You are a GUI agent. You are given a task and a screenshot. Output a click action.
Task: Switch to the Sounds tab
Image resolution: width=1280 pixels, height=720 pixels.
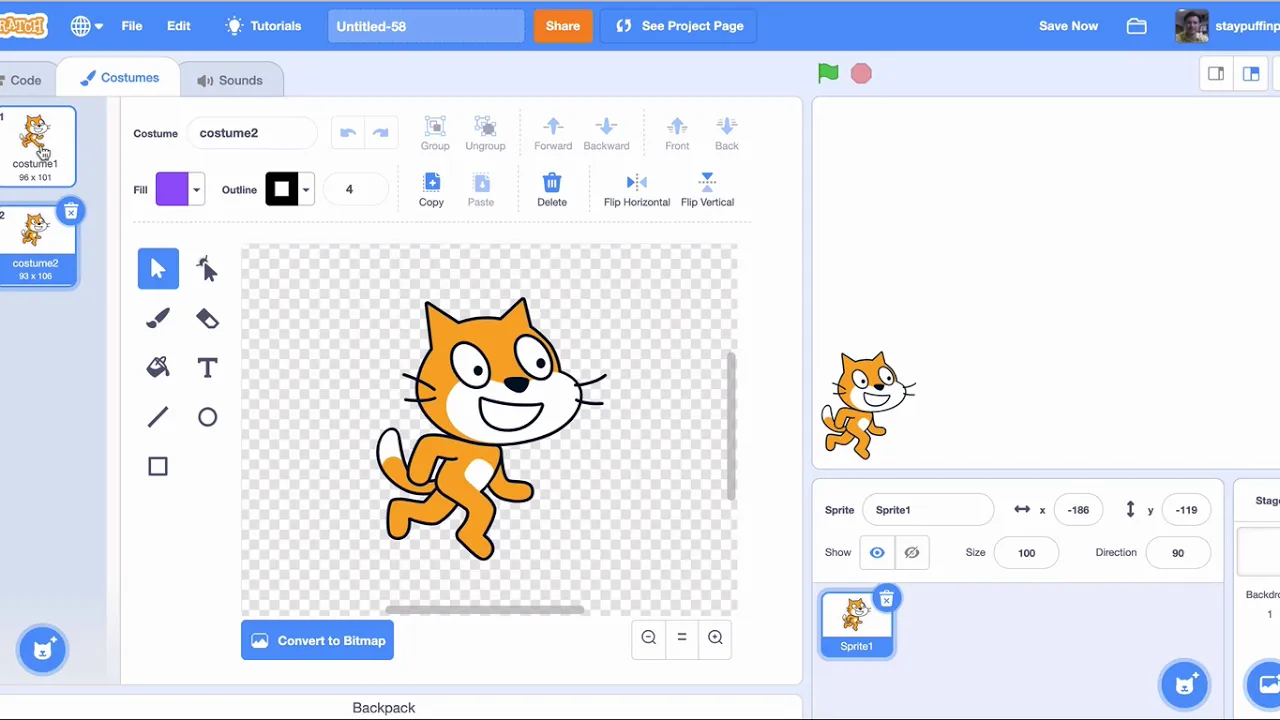coord(230,80)
